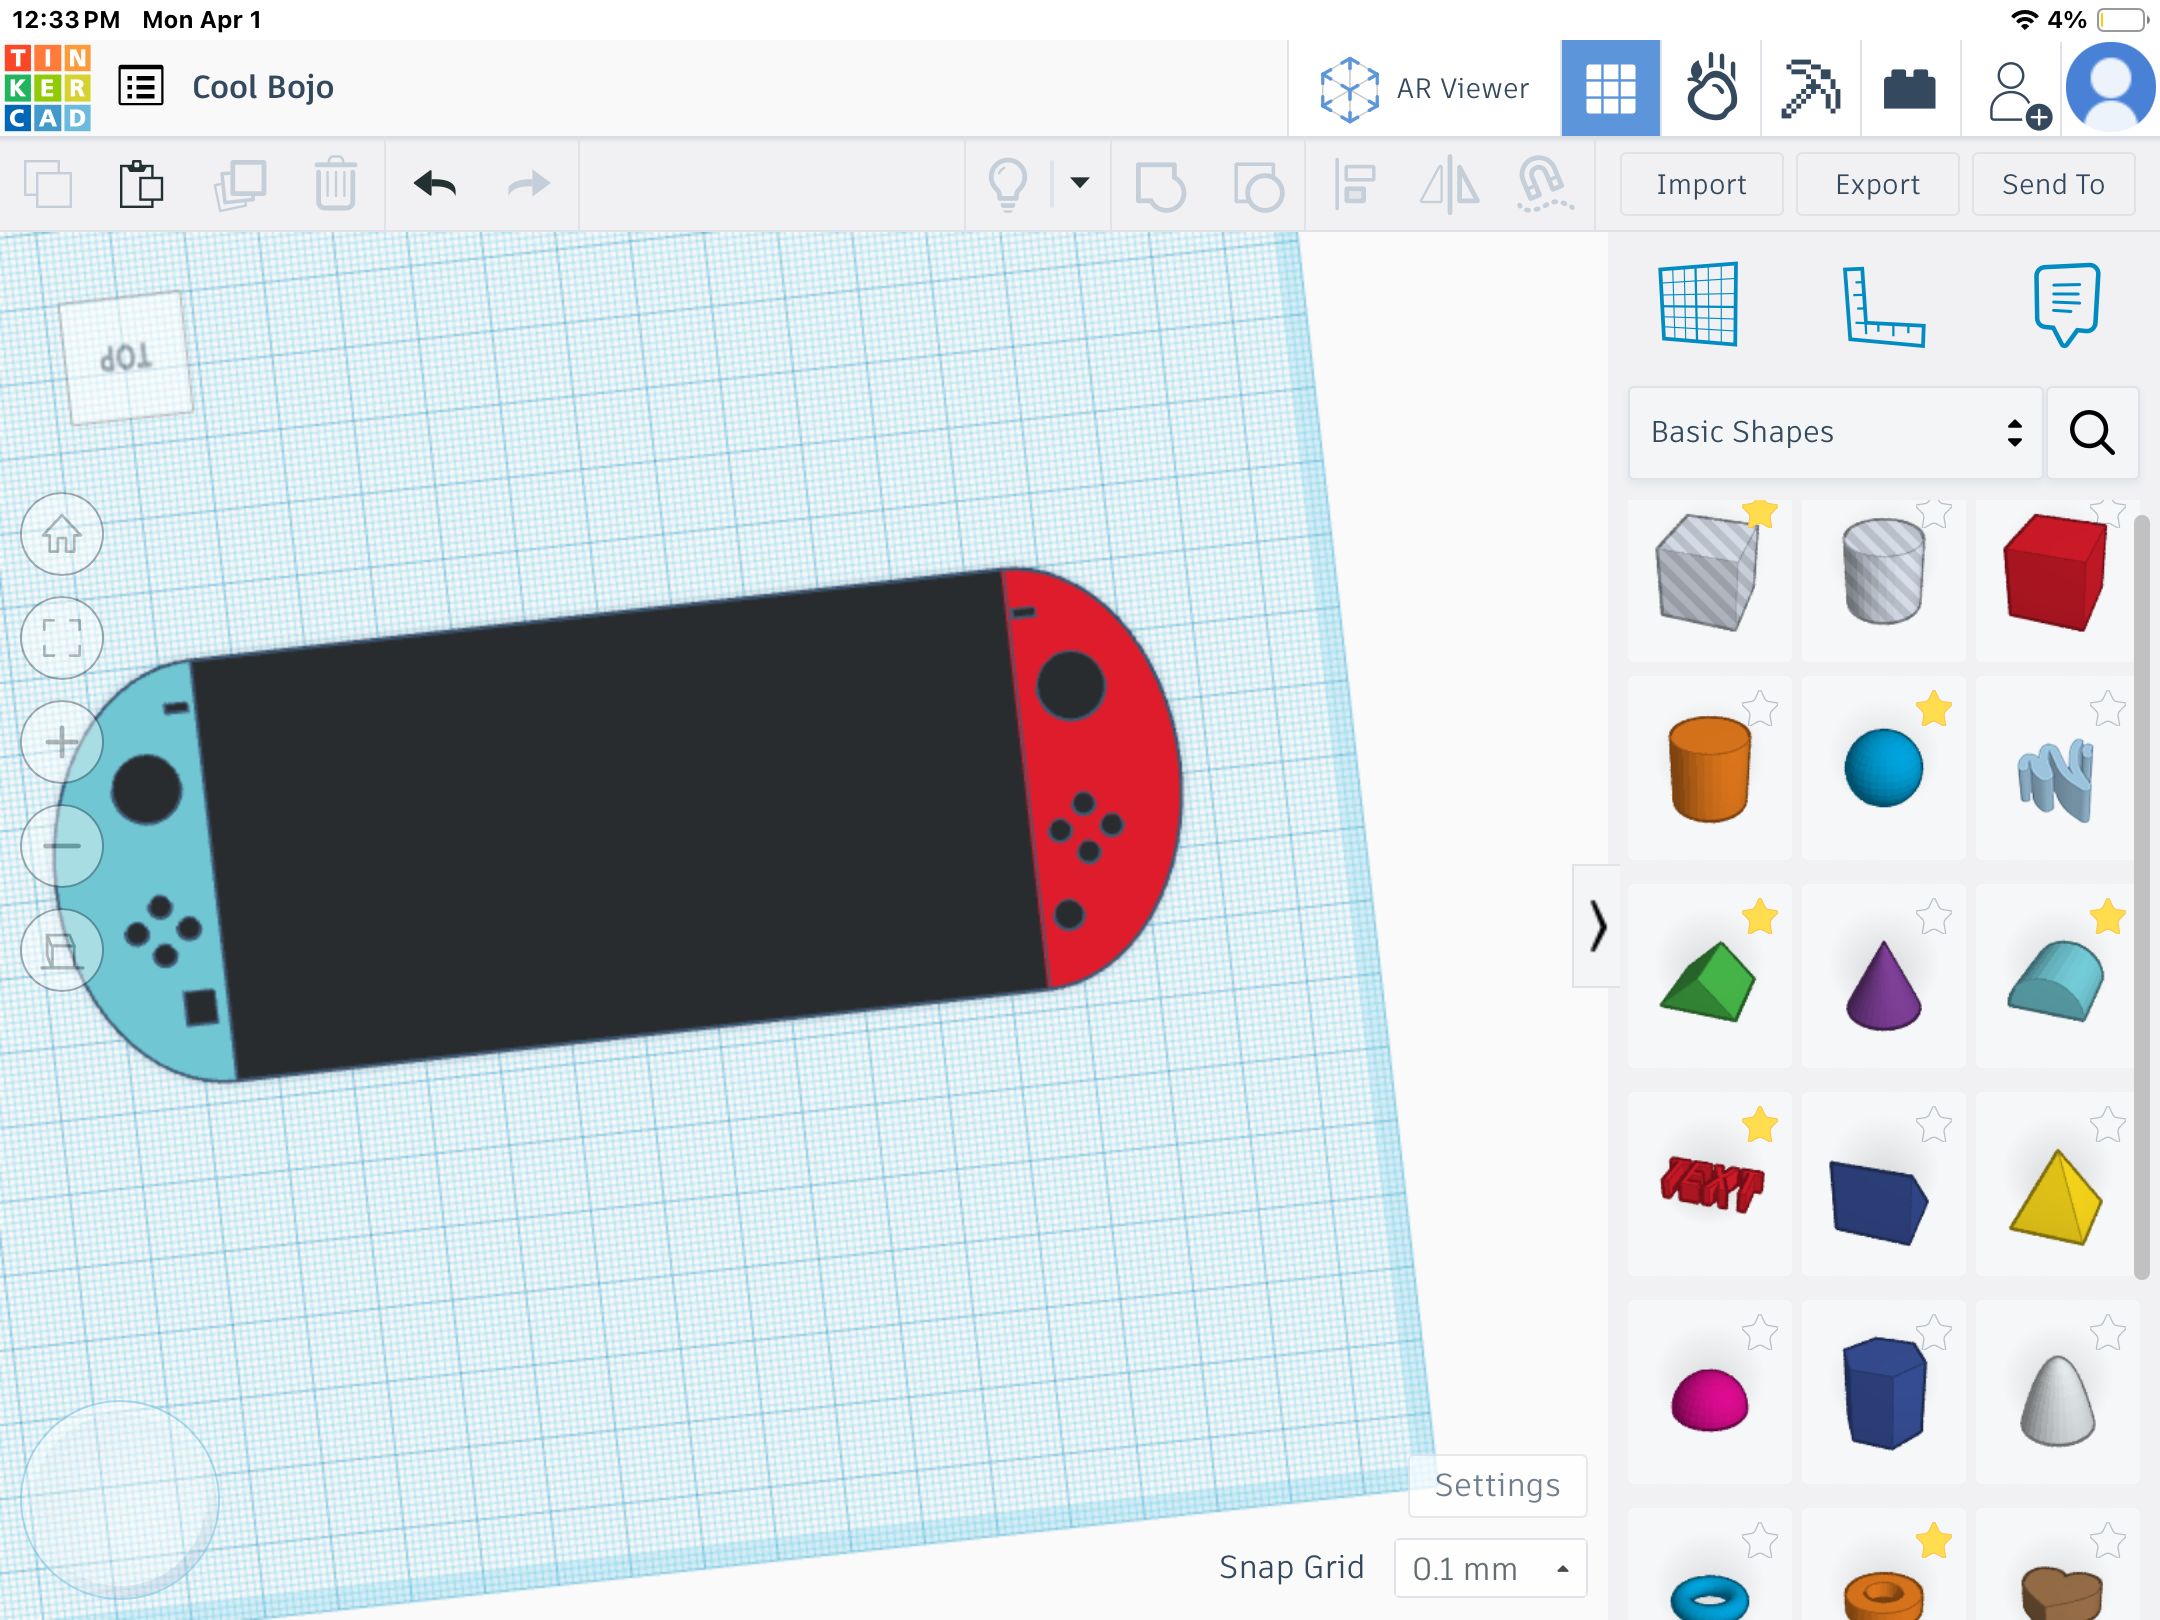Click the Align tool icon

point(1354,185)
